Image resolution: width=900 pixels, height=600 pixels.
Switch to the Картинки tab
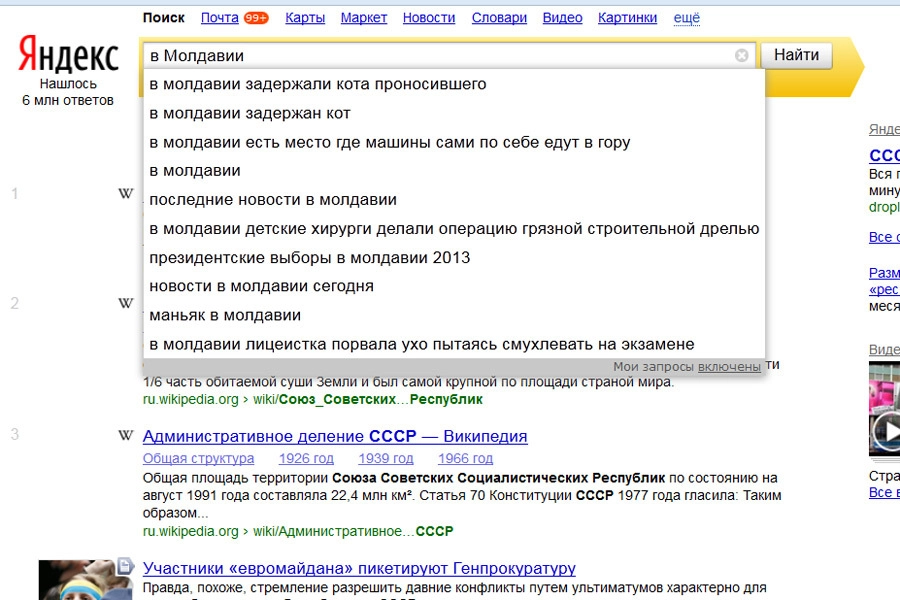(x=627, y=18)
